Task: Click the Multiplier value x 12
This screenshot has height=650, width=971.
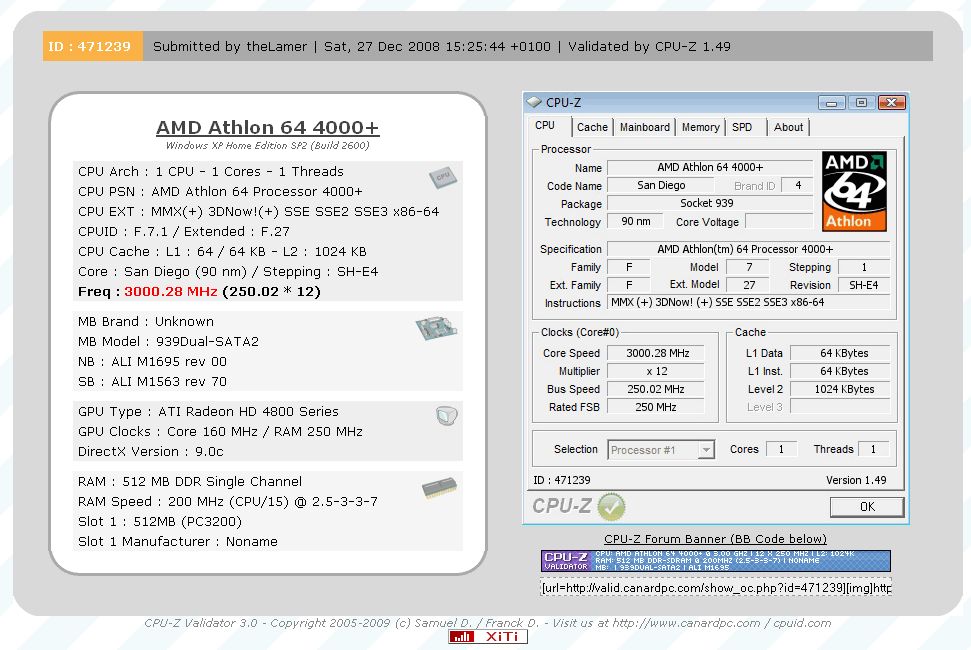Action: point(656,371)
